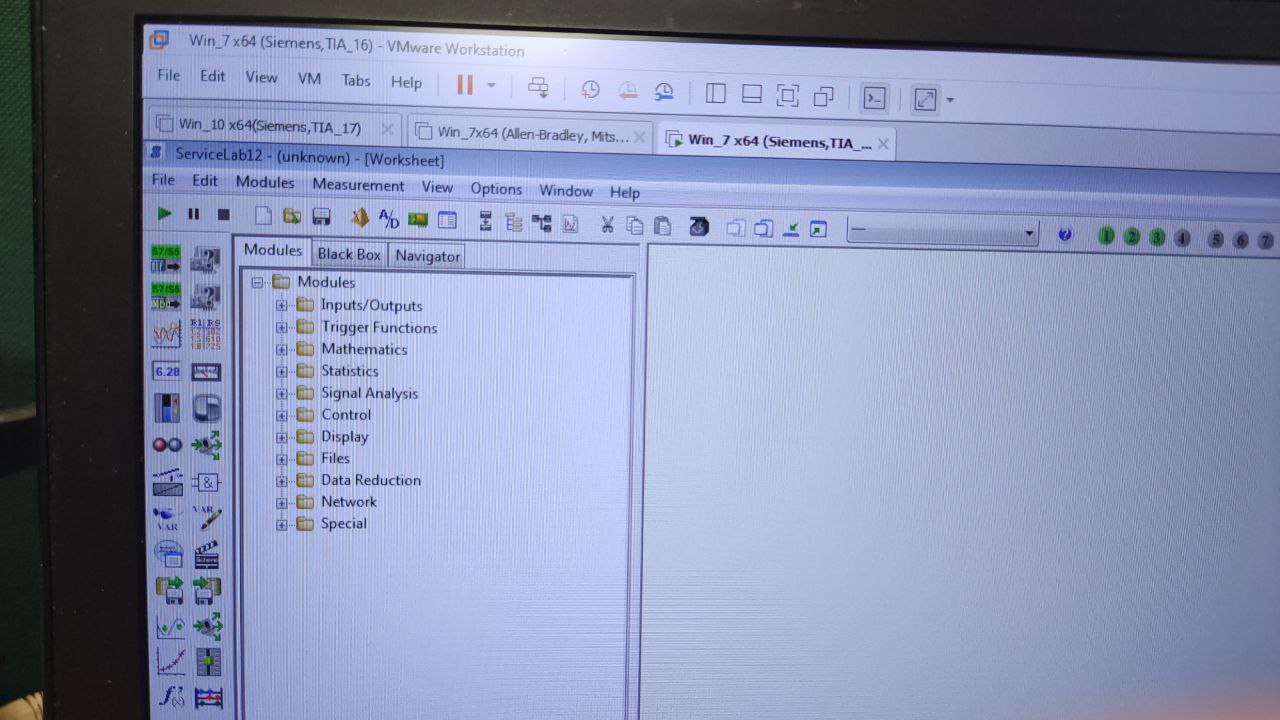Select the Files tree item
1280x720 pixels.
(335, 458)
